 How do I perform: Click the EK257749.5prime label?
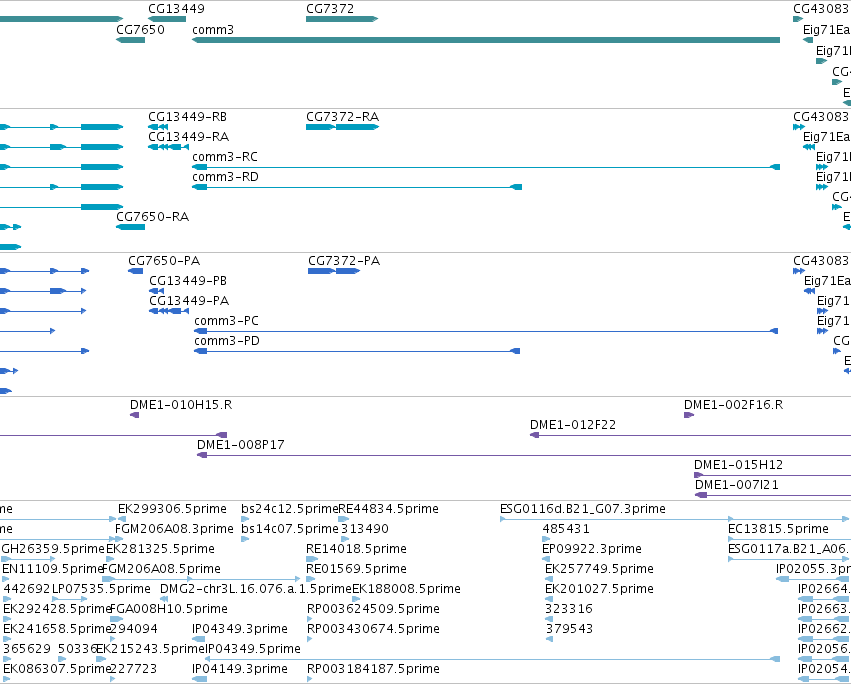(599, 569)
